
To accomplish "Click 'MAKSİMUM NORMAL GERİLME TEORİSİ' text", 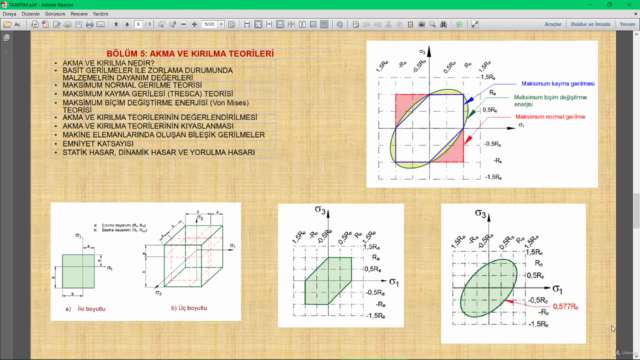I will [x=132, y=85].
